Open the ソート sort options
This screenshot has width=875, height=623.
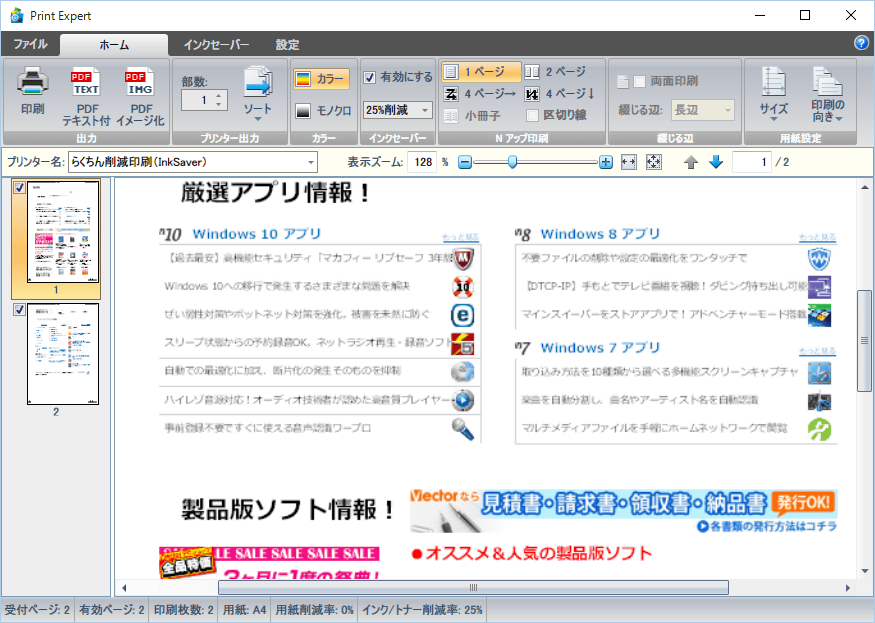tap(257, 94)
